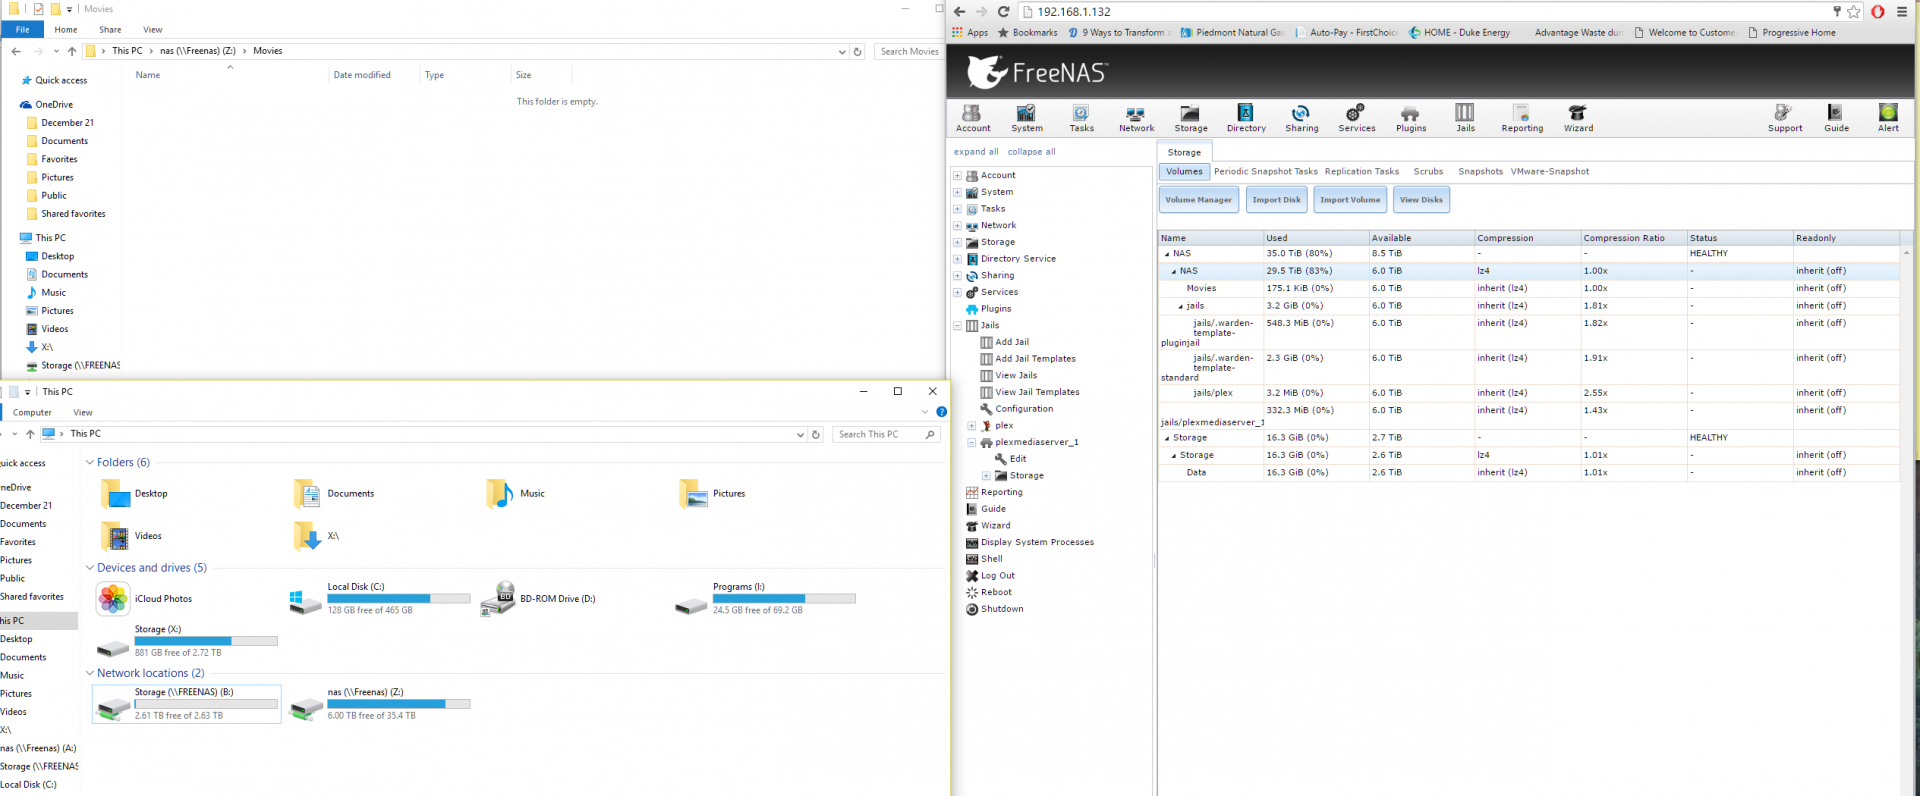Open System in FreeNAS toolbar

(1026, 118)
